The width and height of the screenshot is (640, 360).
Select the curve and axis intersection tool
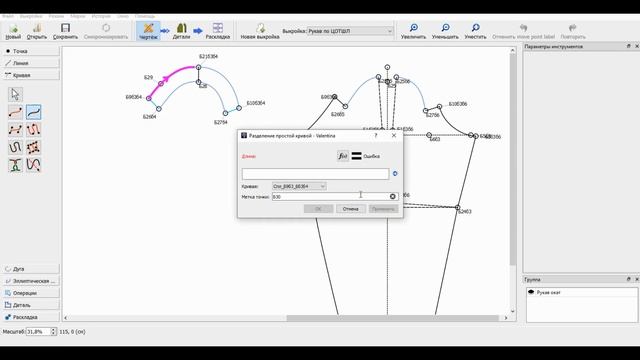coord(33,165)
